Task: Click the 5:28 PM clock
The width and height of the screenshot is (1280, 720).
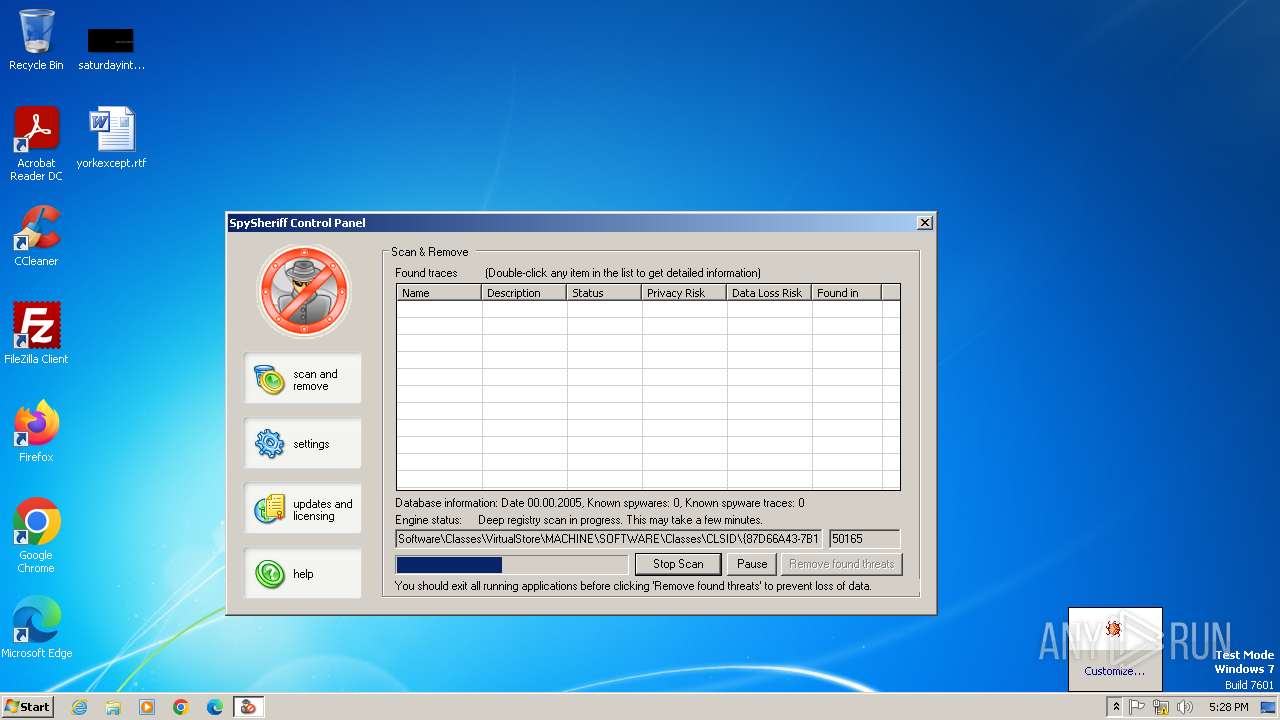Action: pos(1228,707)
